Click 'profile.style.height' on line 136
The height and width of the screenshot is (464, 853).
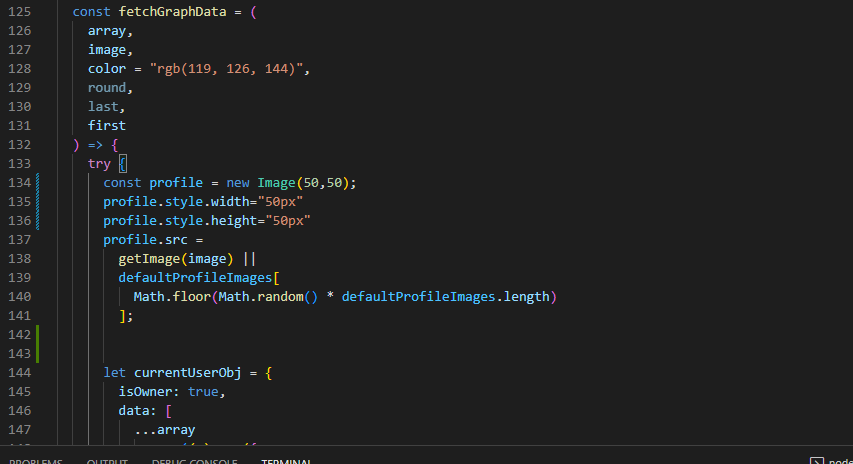tap(180, 221)
